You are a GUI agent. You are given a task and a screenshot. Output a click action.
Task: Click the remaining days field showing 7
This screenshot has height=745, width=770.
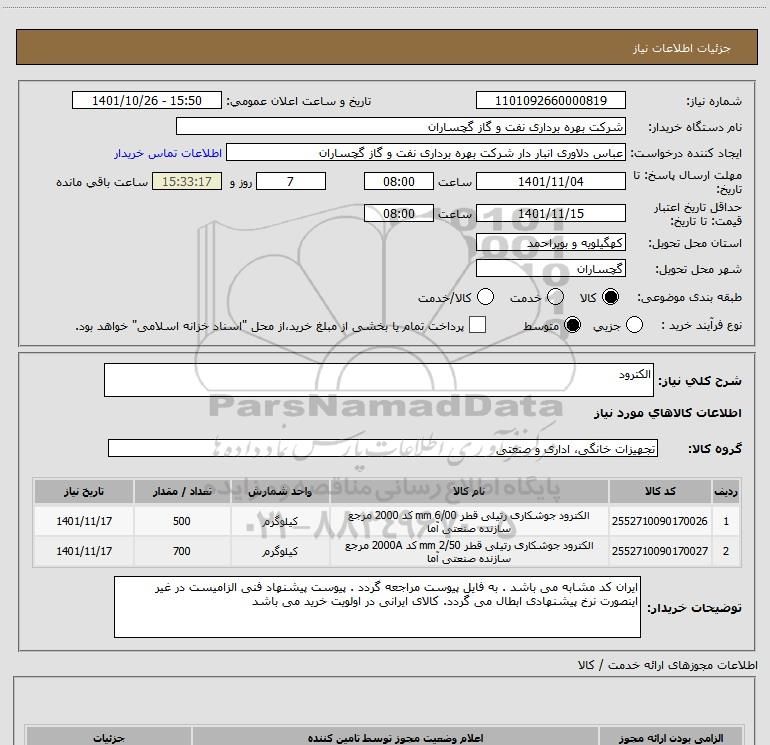click(x=291, y=182)
